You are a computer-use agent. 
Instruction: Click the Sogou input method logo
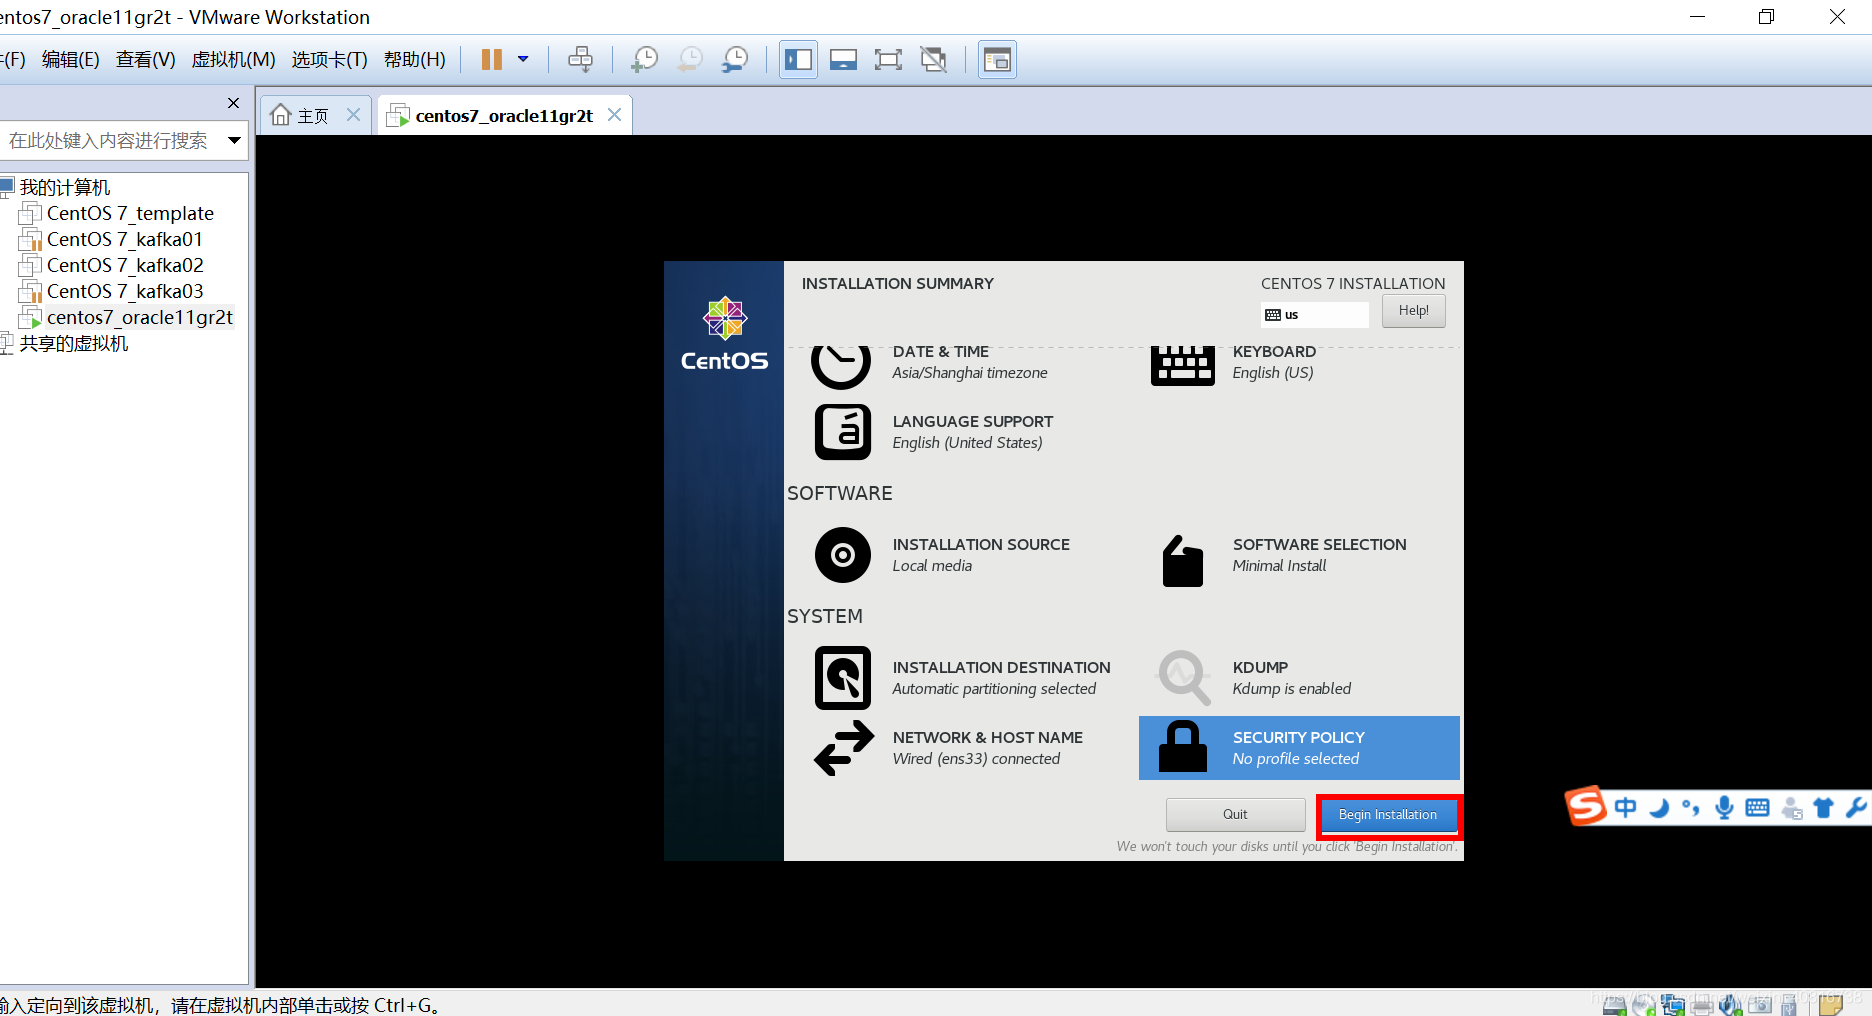pyautogui.click(x=1586, y=806)
